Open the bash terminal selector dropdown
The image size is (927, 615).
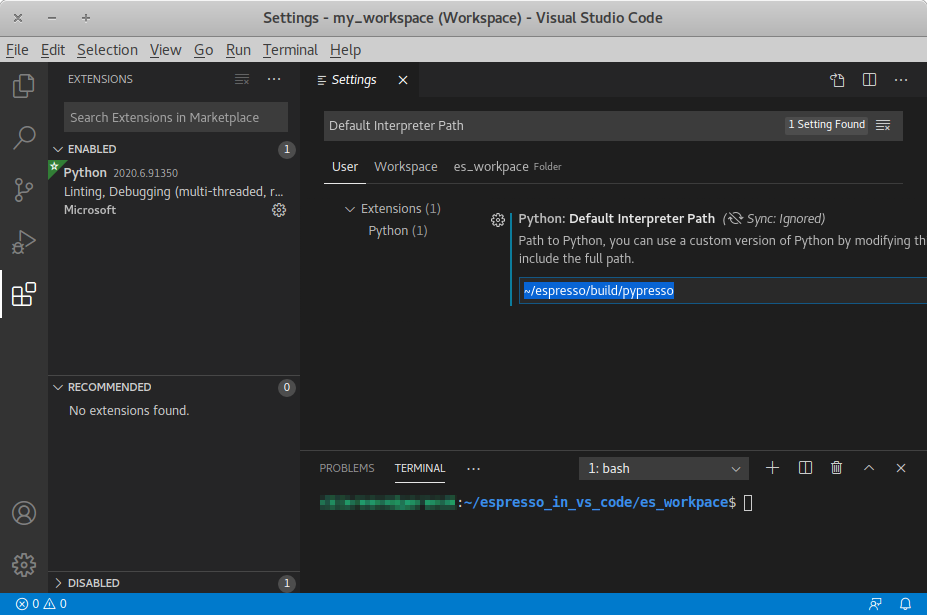click(x=664, y=468)
